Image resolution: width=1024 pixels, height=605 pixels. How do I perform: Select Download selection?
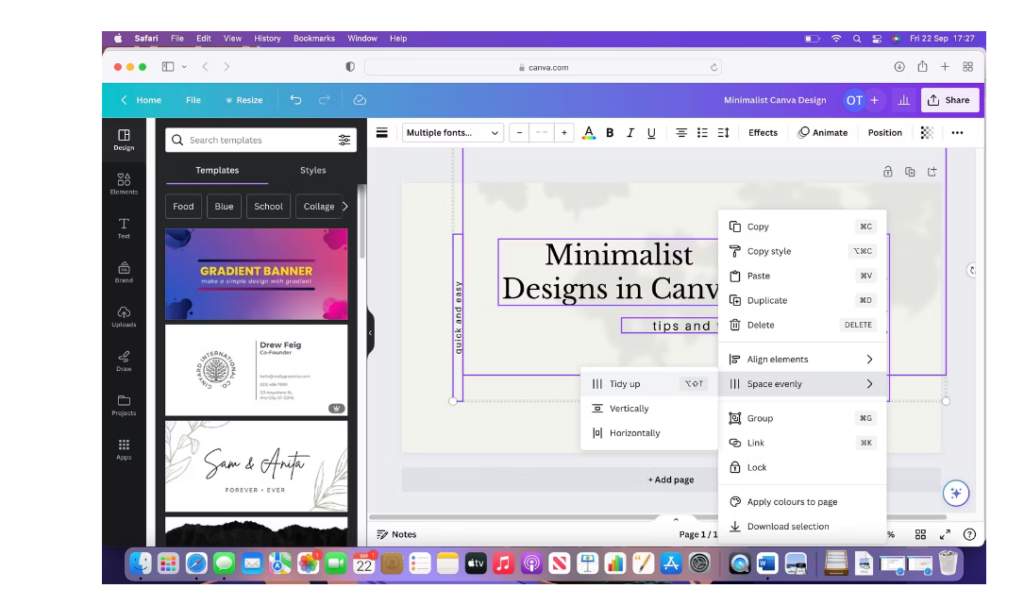click(802, 527)
